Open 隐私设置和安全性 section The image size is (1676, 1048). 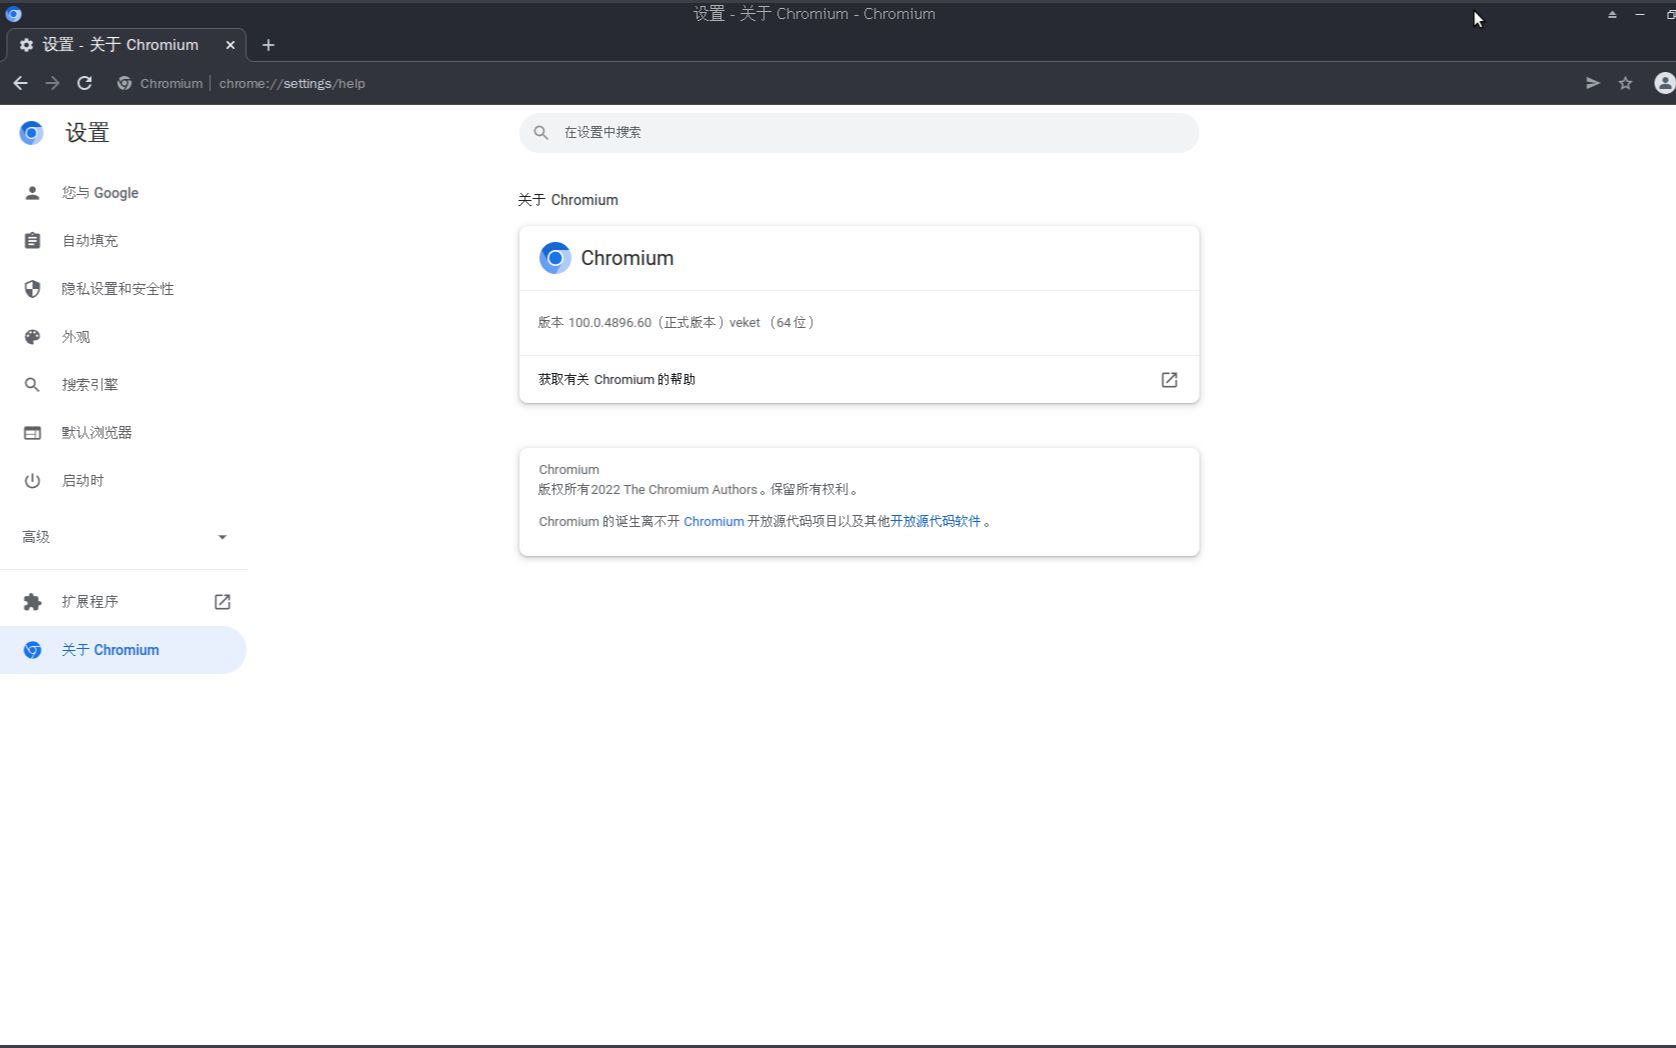click(123, 289)
